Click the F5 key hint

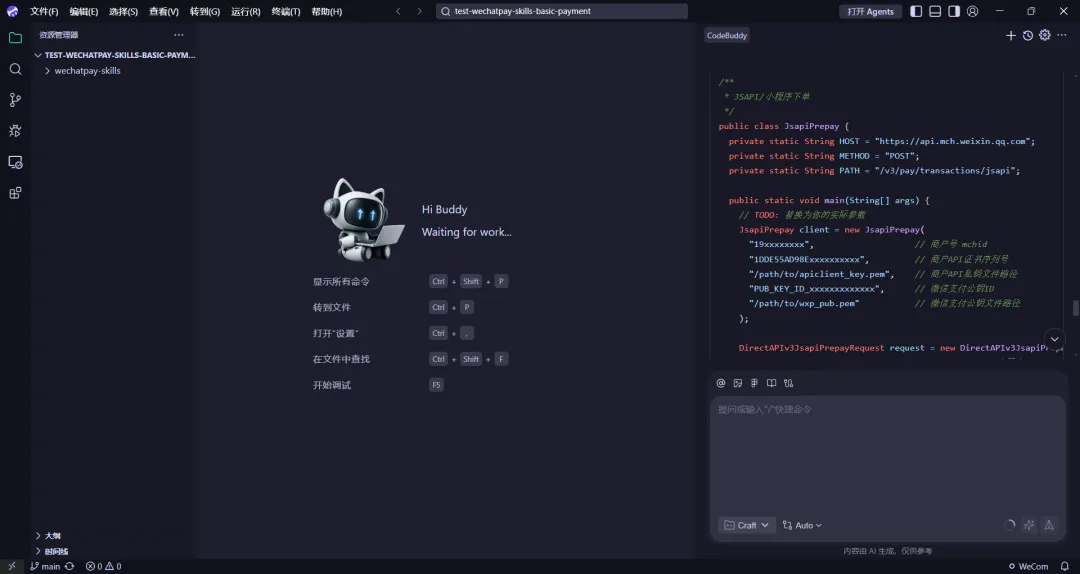point(436,385)
